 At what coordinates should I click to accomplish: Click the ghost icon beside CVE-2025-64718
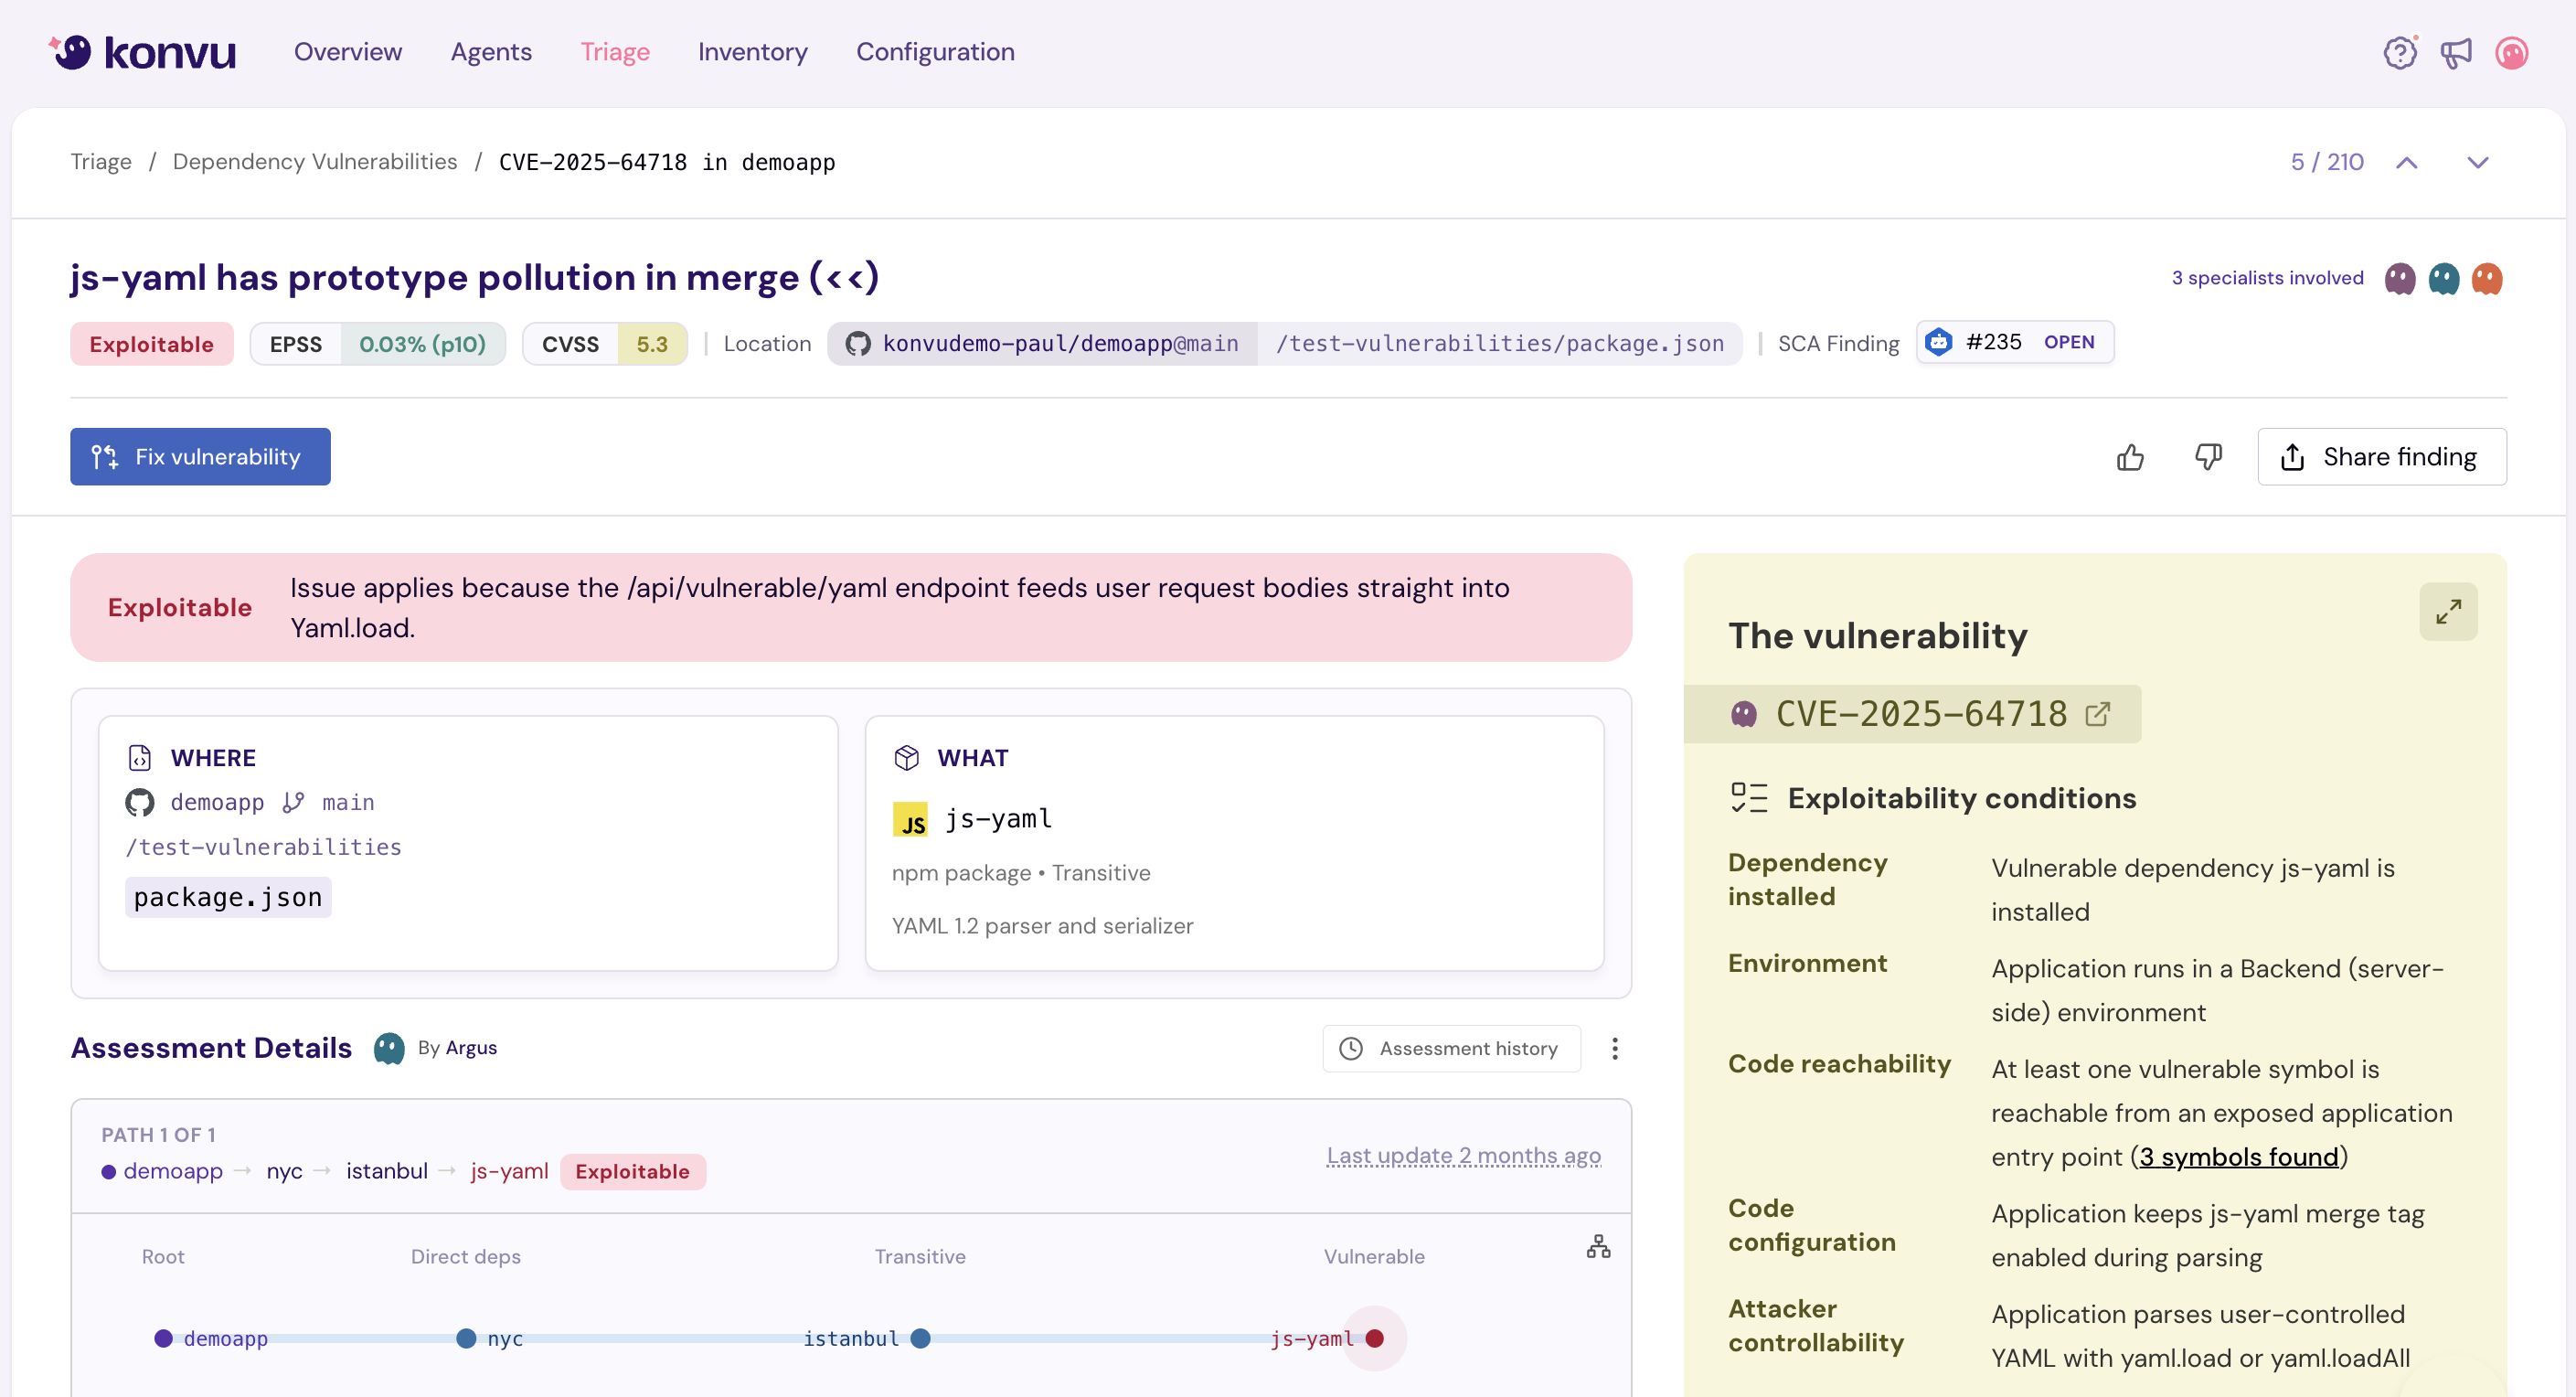[1744, 714]
